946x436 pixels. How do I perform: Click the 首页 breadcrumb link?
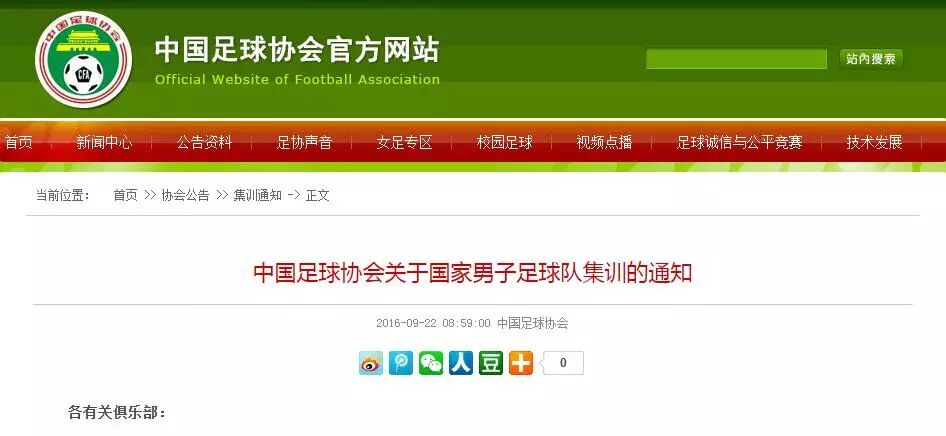[125, 195]
